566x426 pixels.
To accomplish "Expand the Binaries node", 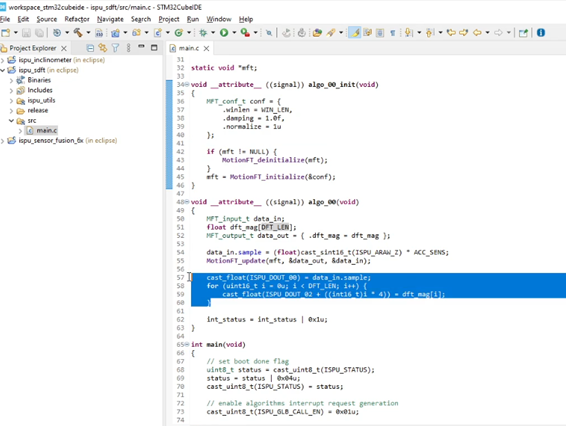I will pos(12,80).
